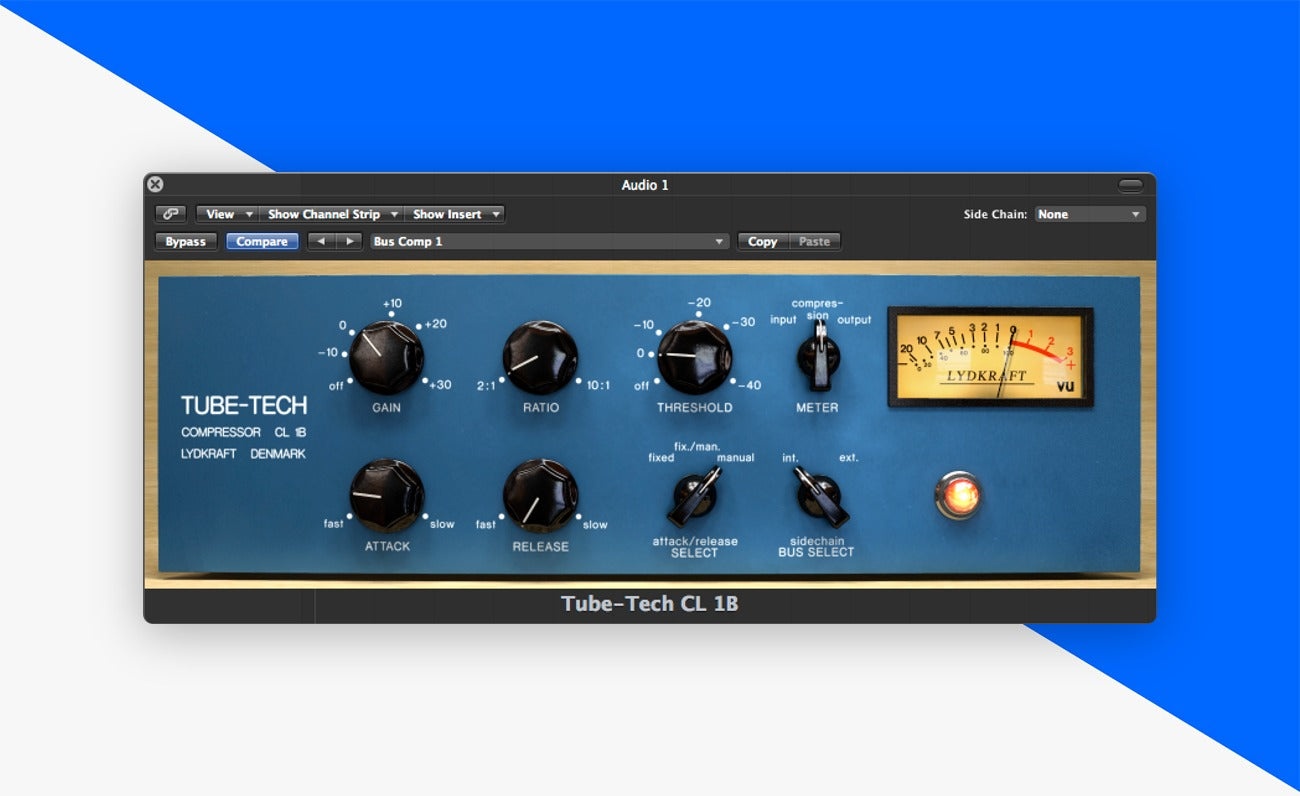Click the 2:1 label on RATIO dial
This screenshot has width=1300, height=796.
[x=487, y=385]
